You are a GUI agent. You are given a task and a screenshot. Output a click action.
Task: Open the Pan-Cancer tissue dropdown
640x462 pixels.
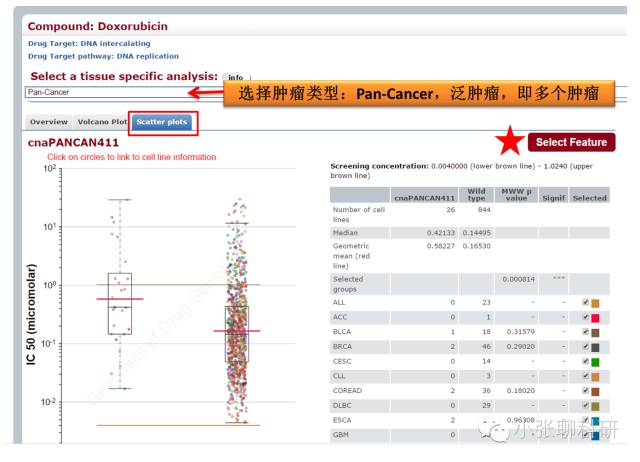[108, 92]
